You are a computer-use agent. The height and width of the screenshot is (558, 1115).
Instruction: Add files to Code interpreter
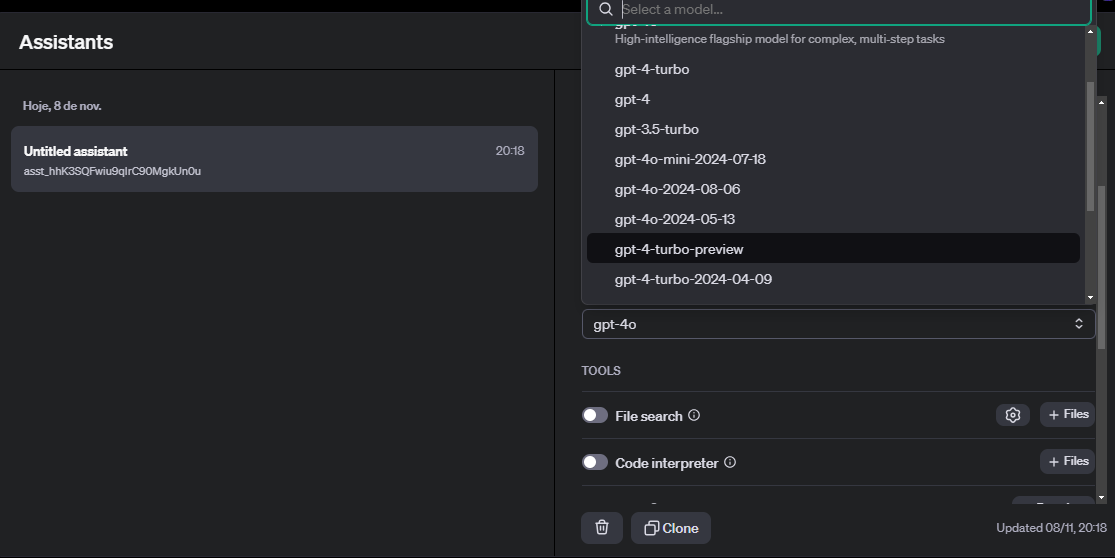(x=1067, y=461)
